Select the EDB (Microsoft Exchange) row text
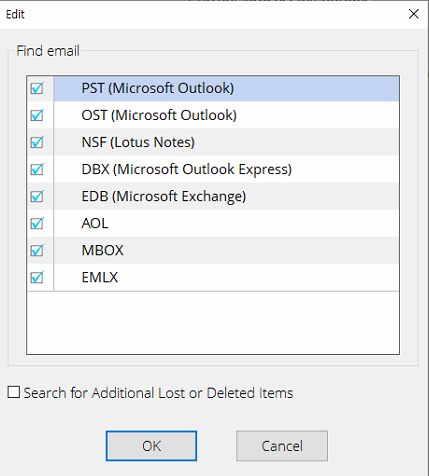The image size is (429, 476). (x=164, y=196)
